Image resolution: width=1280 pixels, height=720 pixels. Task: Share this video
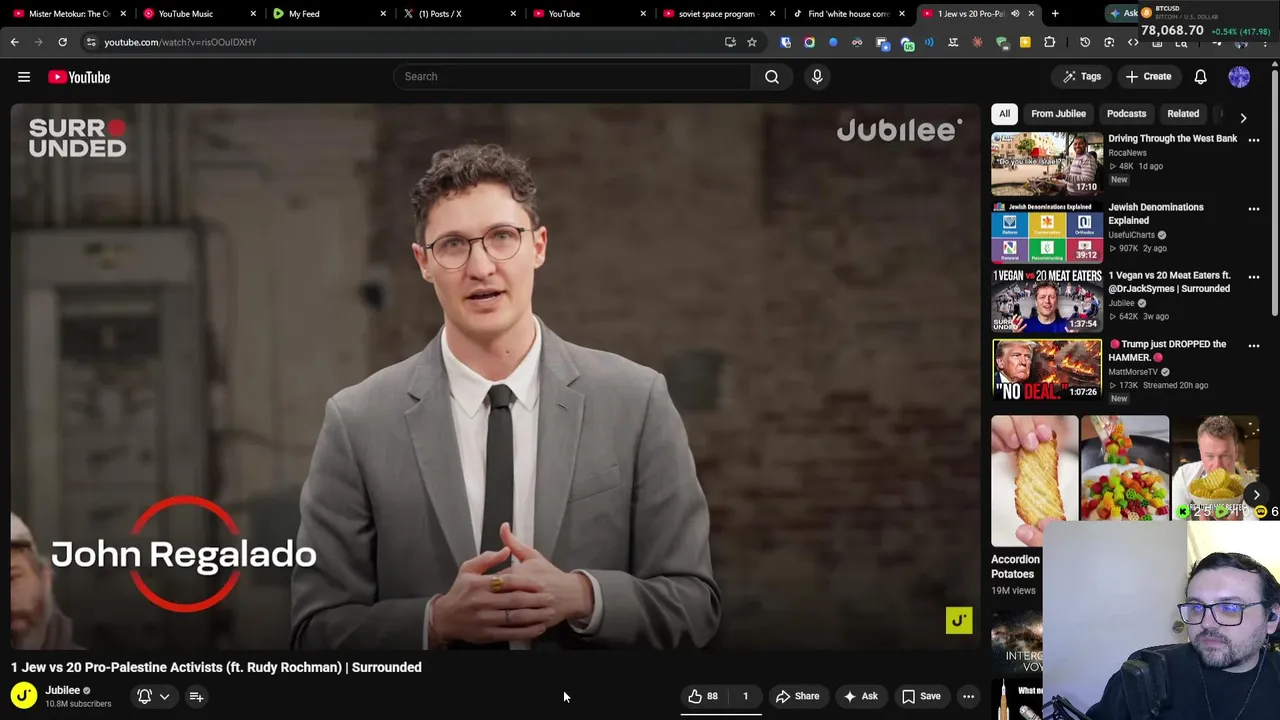797,696
